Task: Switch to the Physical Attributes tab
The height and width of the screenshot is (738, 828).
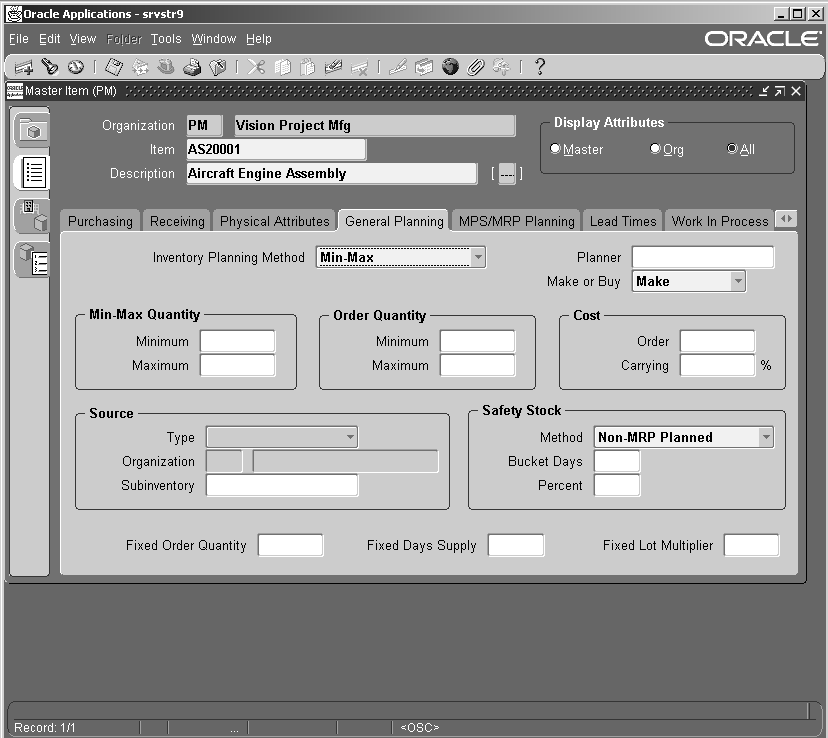Action: (x=275, y=221)
